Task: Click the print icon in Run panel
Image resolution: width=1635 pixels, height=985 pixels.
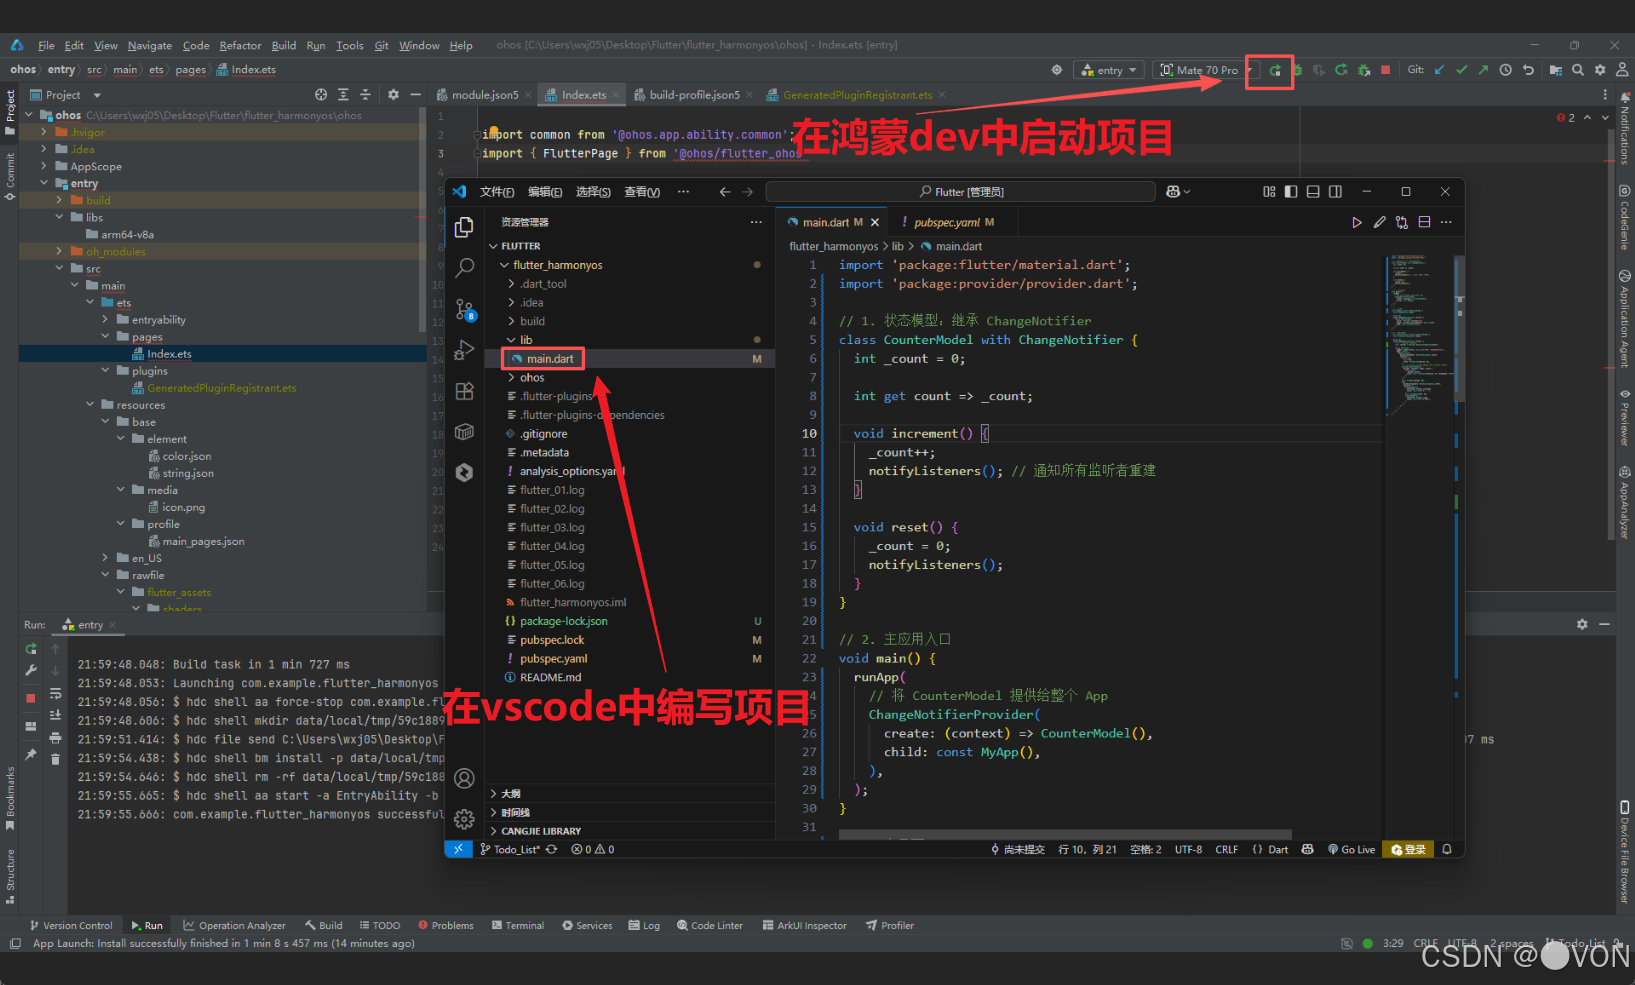Action: (x=55, y=738)
